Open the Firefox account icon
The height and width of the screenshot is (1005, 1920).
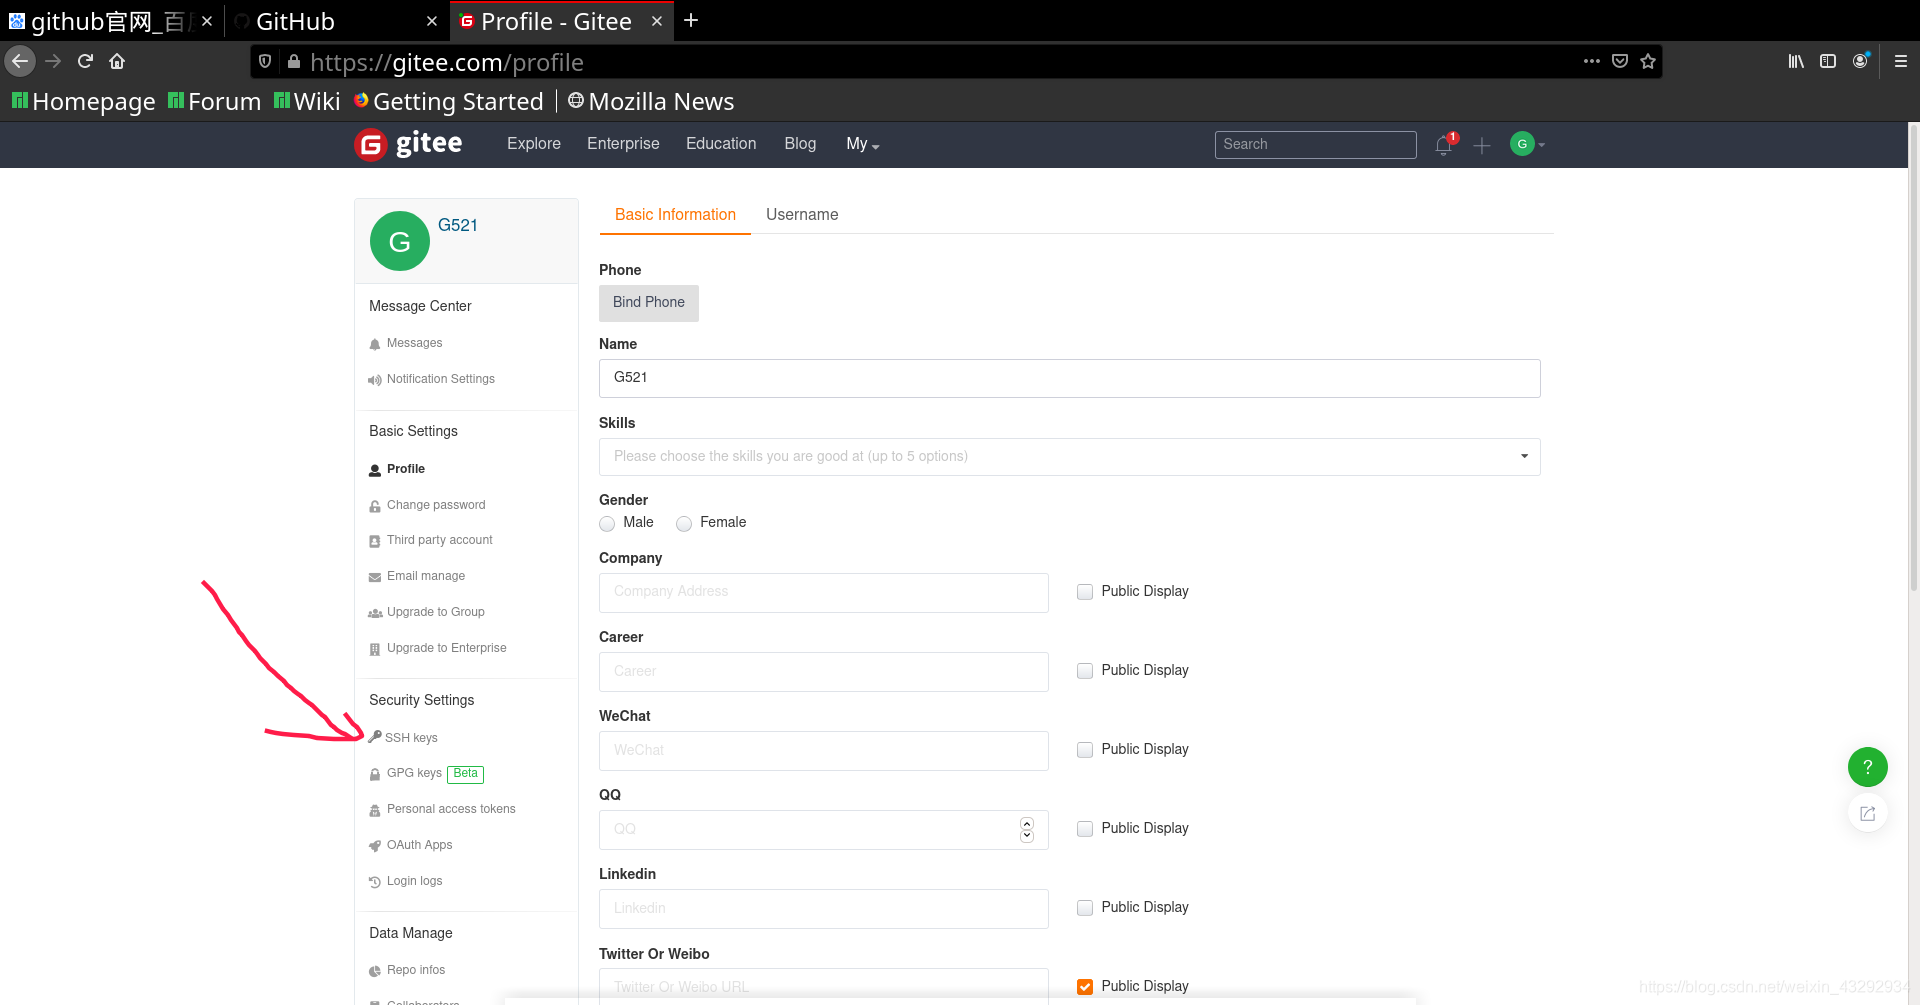point(1860,61)
